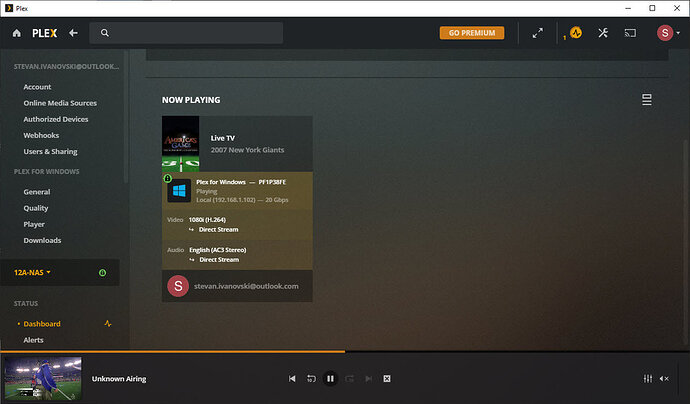The height and width of the screenshot is (404, 690).
Task: Click the English (AC3 Stereo) audio text
Action: 218,250
